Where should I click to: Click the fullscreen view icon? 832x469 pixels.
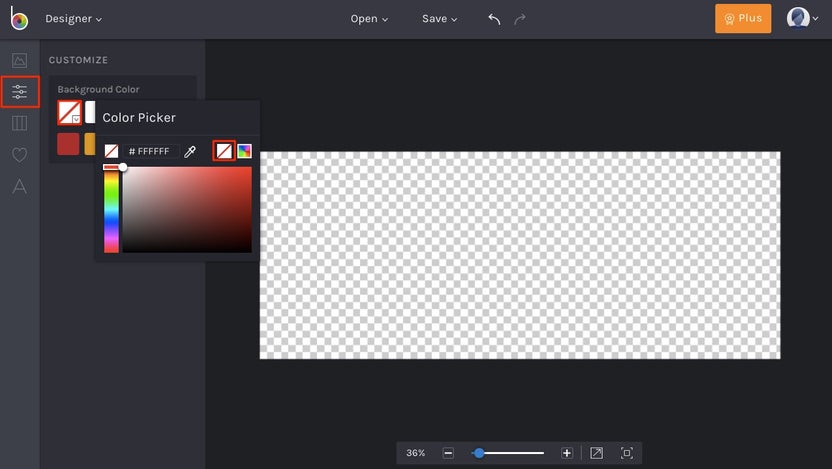tap(627, 453)
